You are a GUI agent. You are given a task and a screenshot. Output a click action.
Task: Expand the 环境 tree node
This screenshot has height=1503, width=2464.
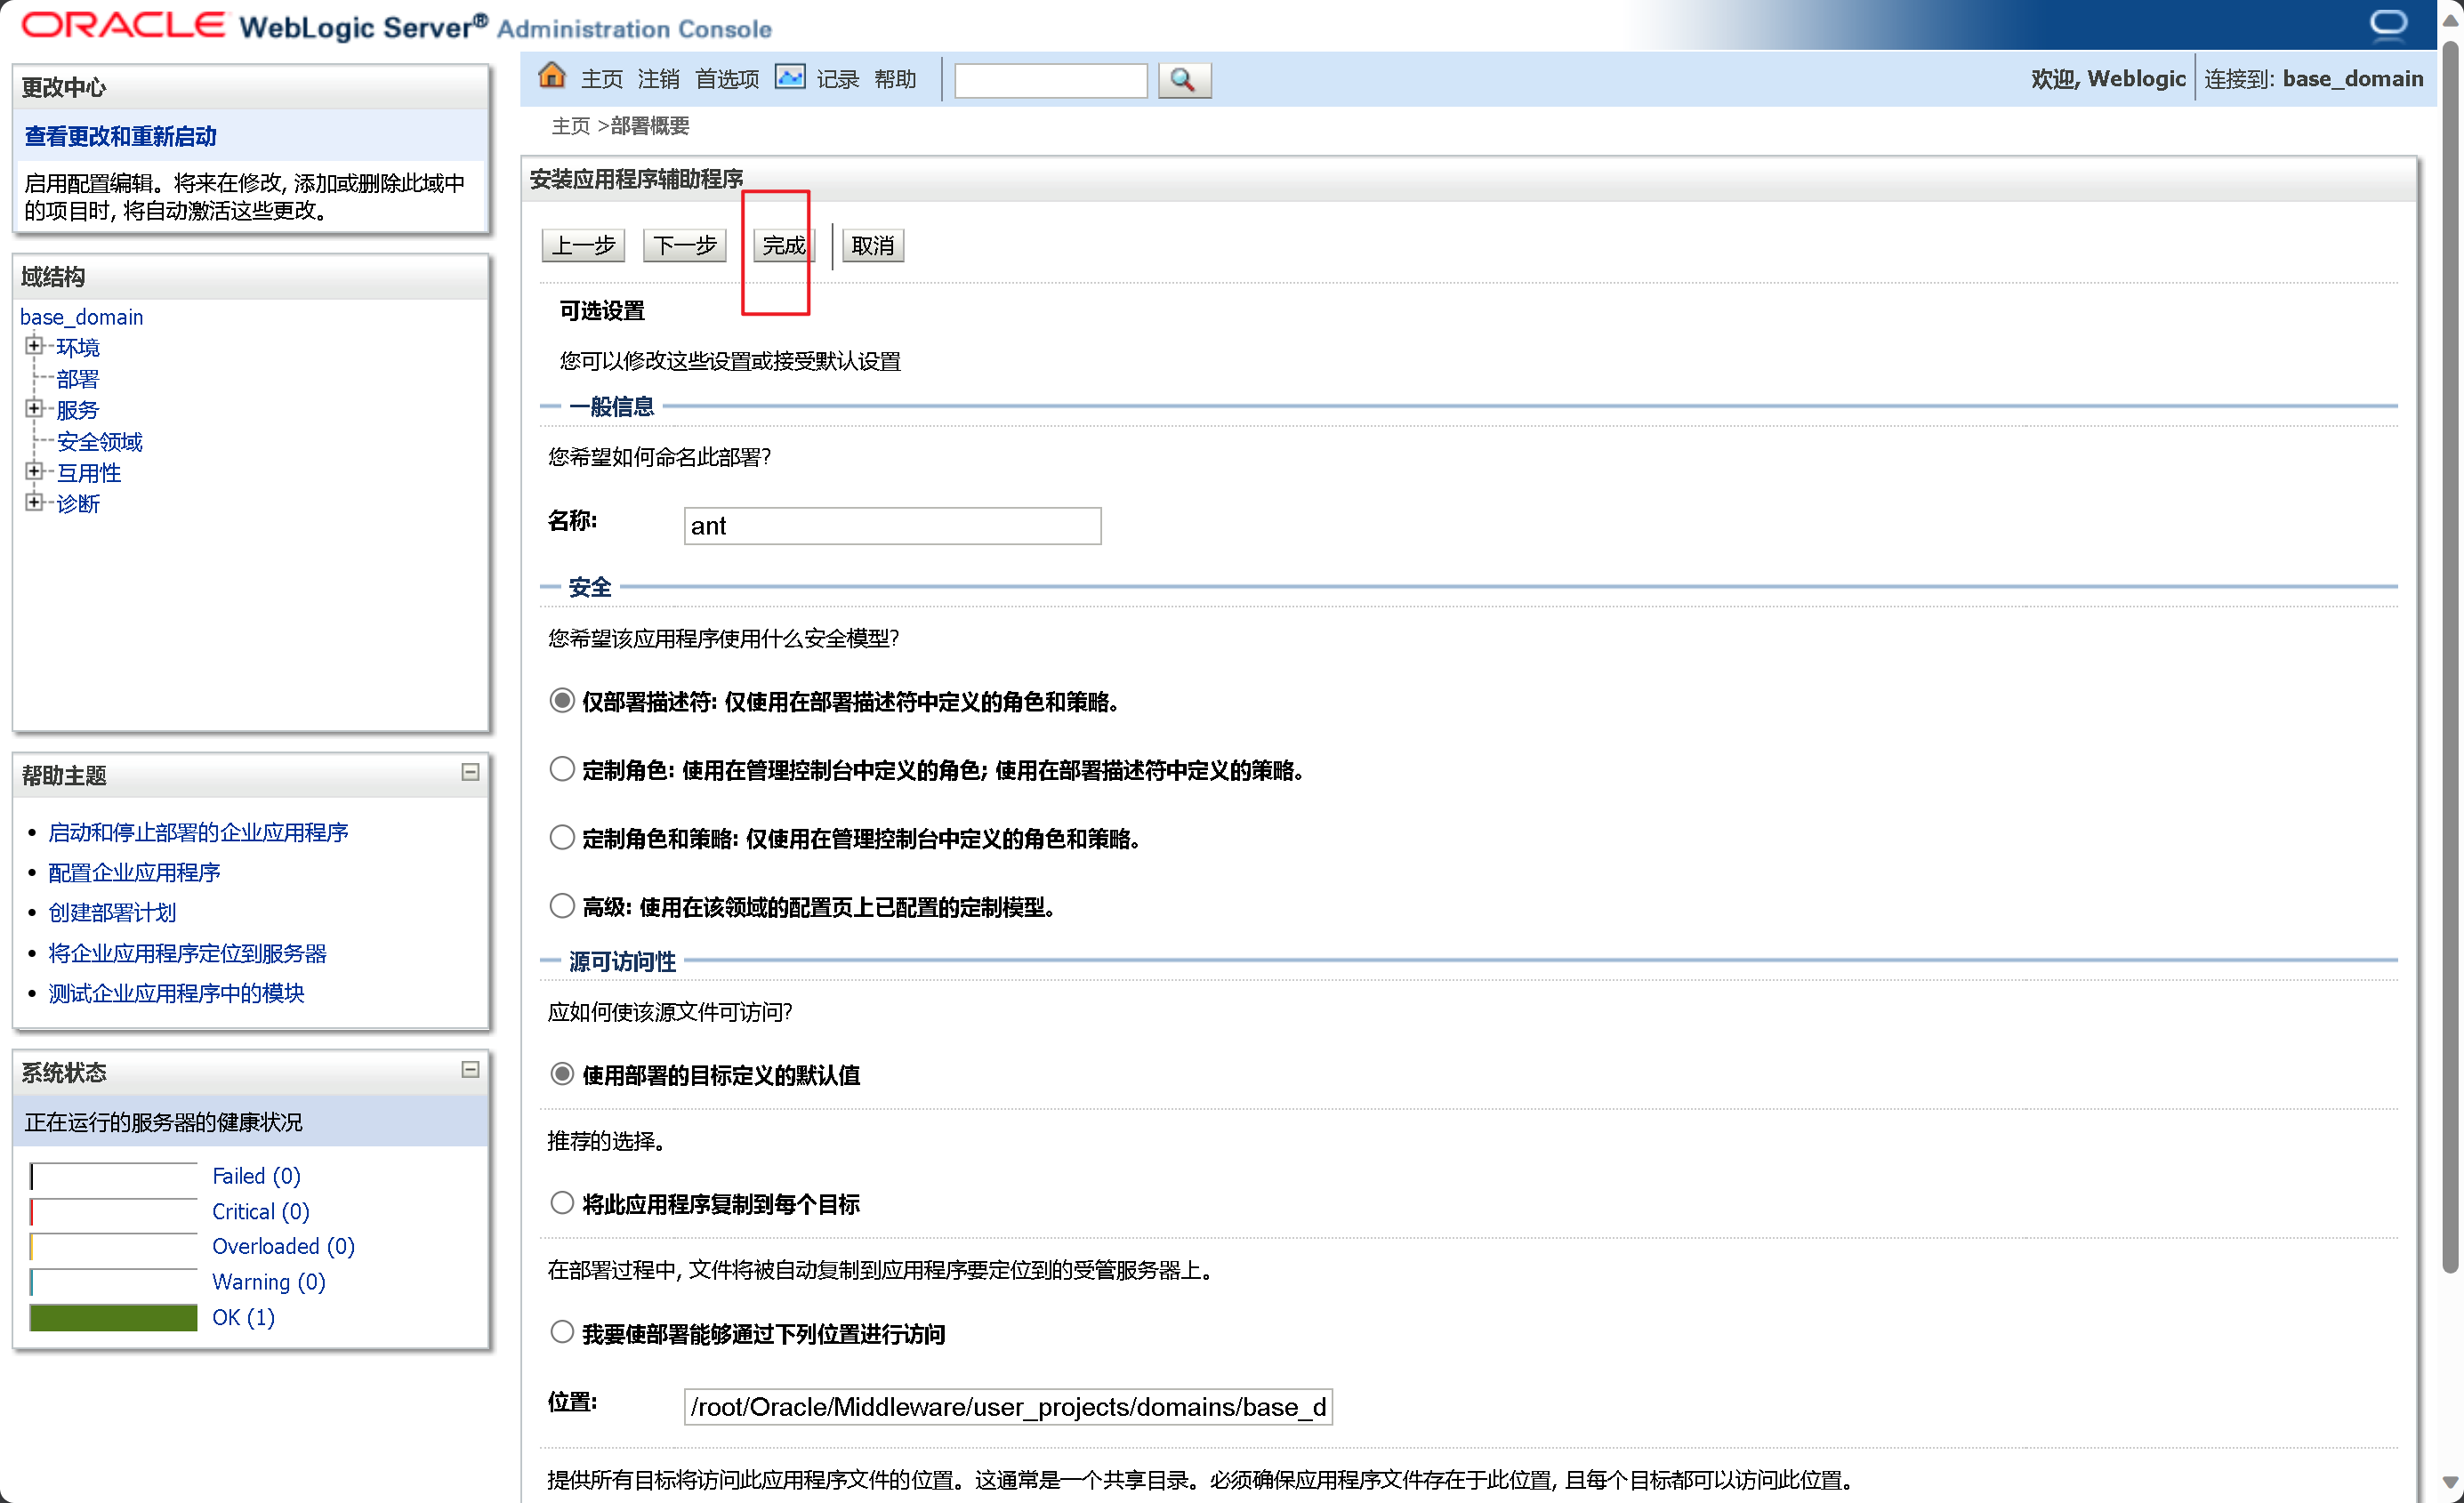pyautogui.click(x=34, y=346)
